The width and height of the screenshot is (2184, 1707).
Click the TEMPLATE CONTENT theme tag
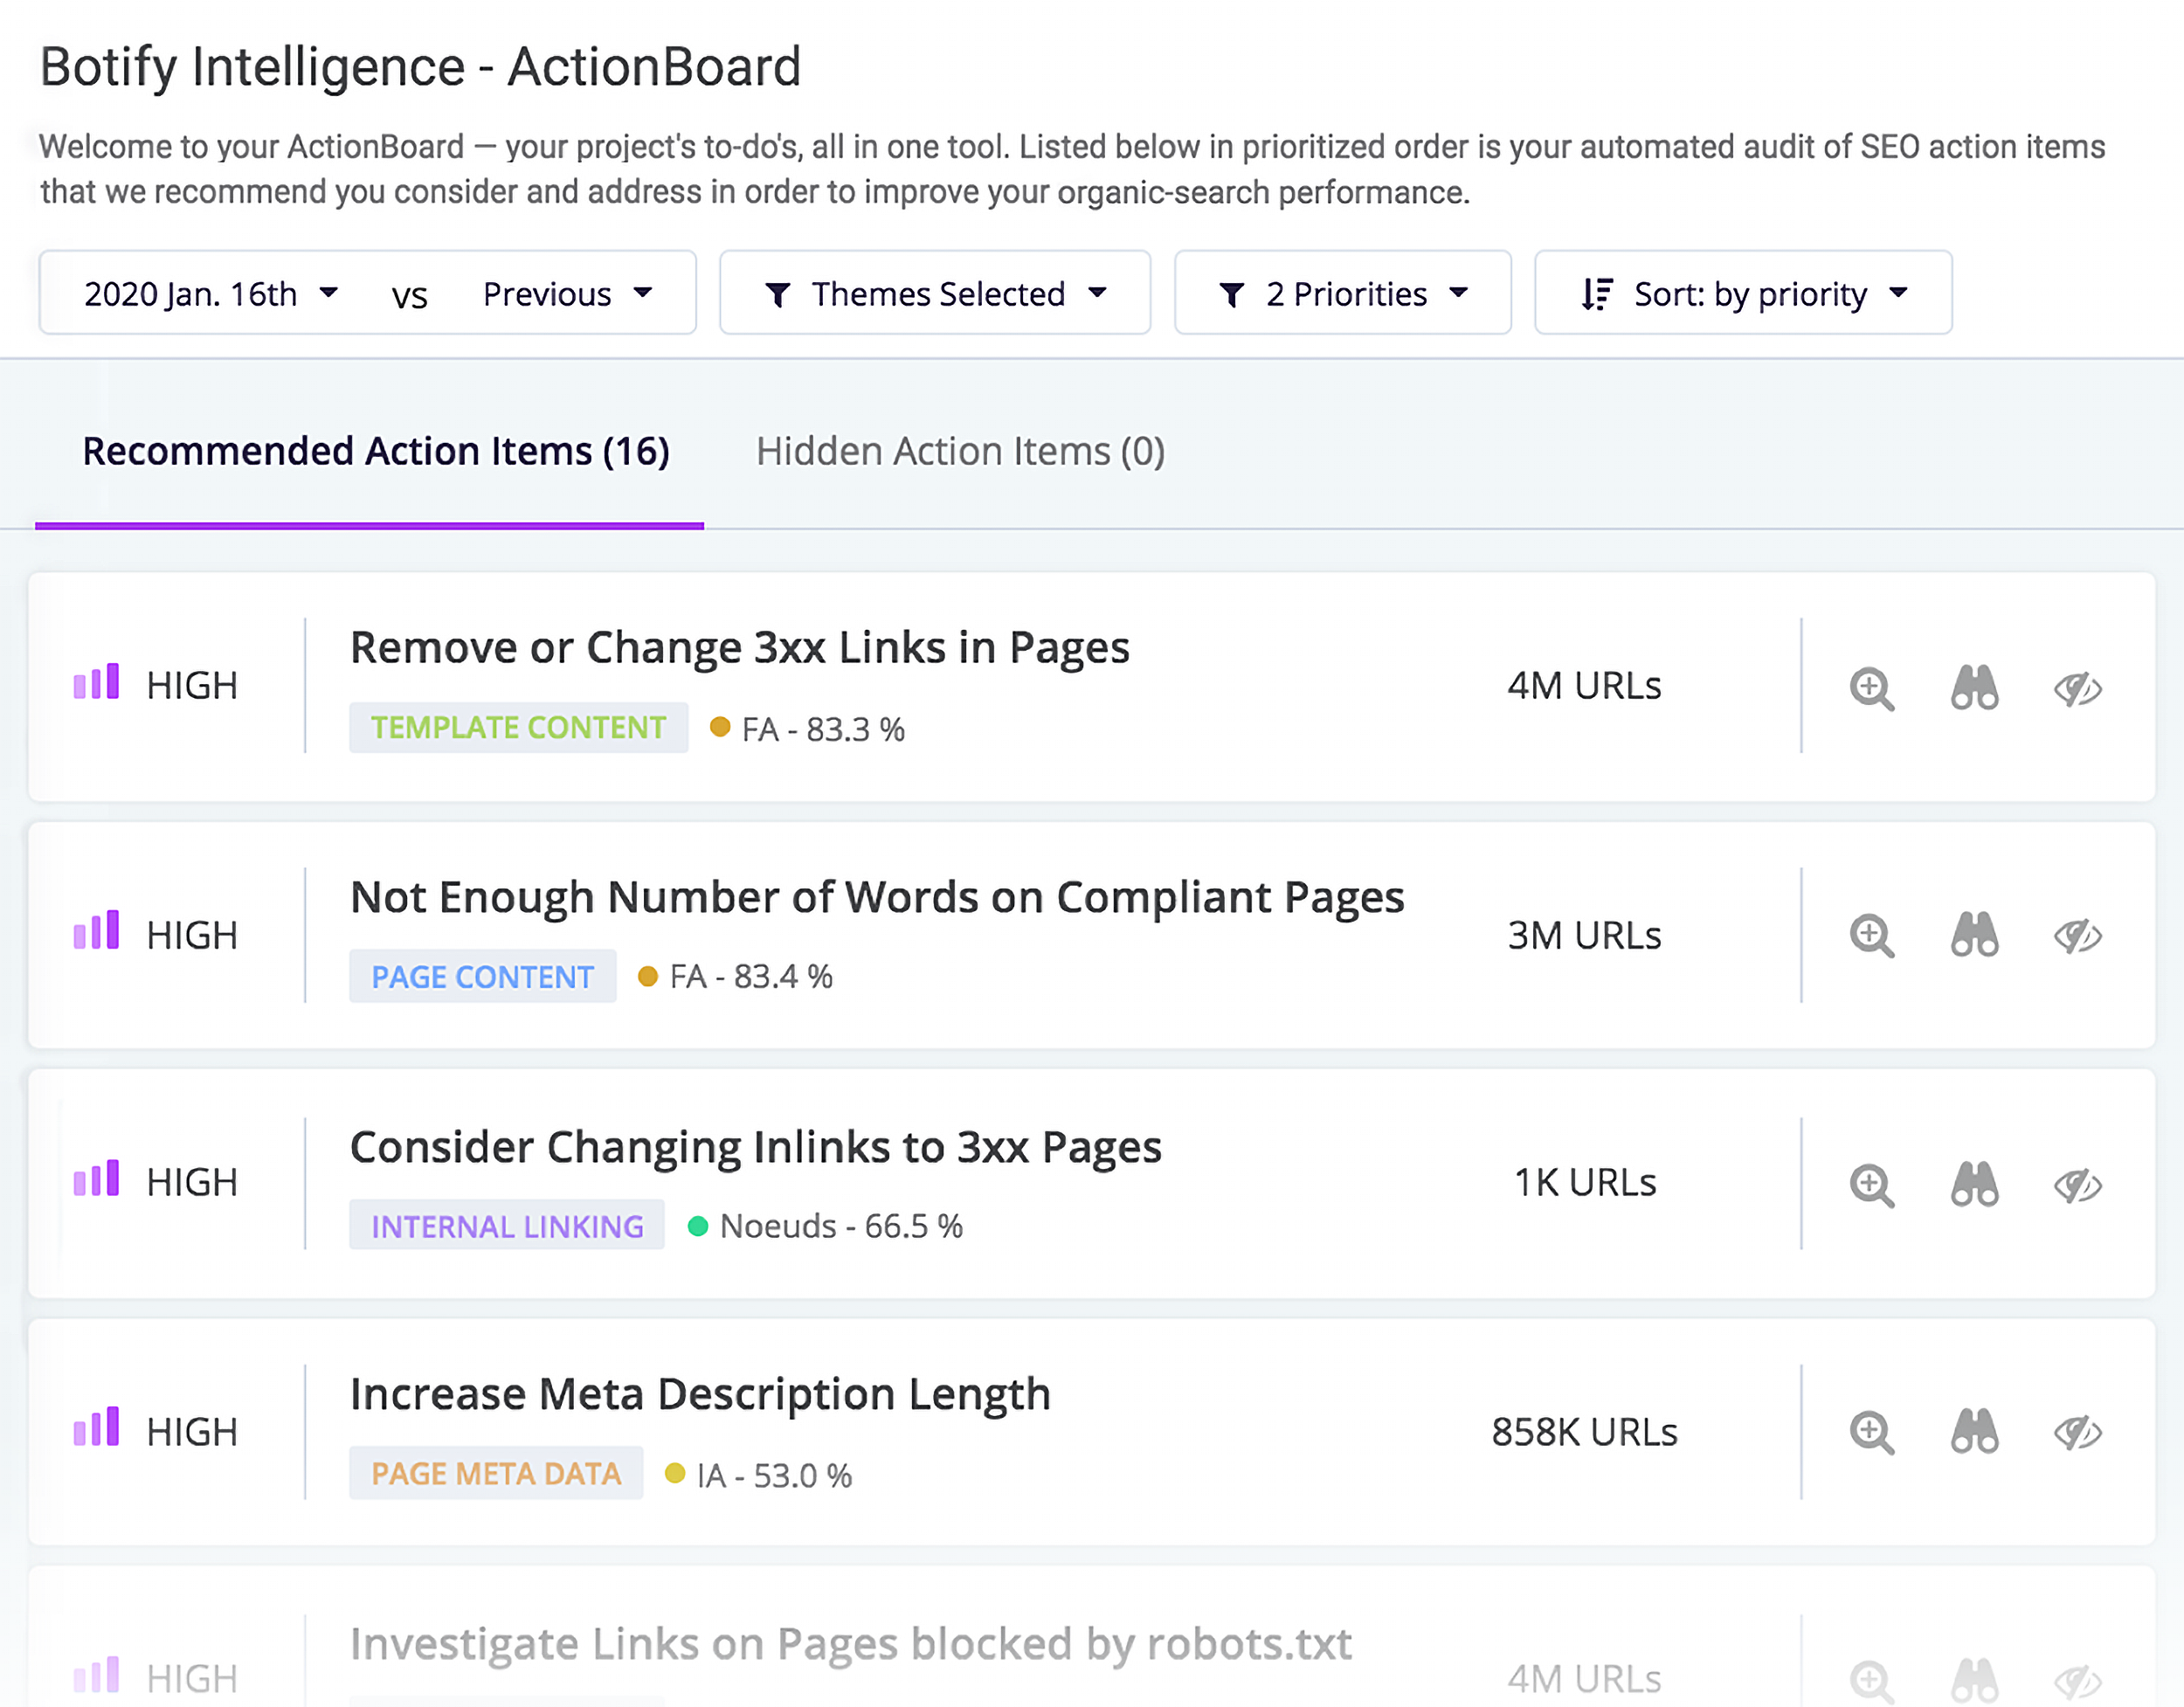click(518, 727)
